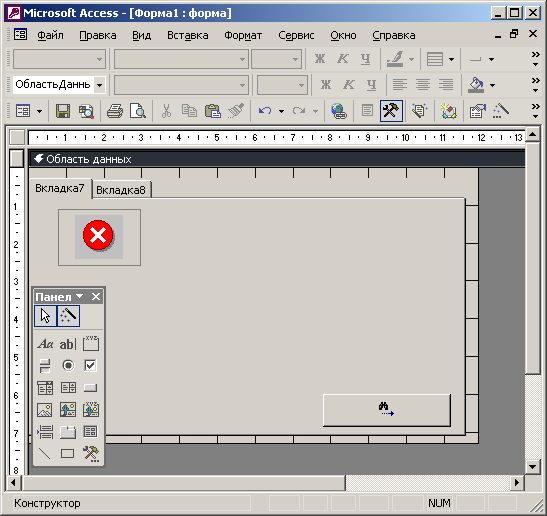The height and width of the screenshot is (516, 547).
Task: Open the Формат menu
Action: tap(243, 36)
